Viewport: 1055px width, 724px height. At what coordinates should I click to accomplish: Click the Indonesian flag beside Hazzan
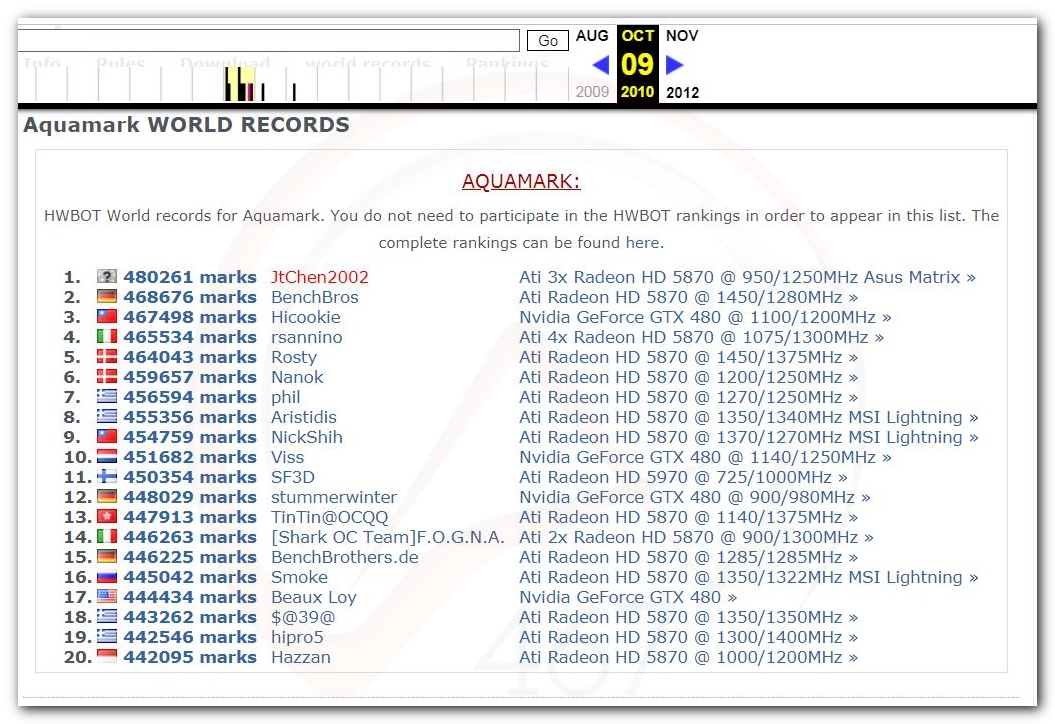pos(106,656)
